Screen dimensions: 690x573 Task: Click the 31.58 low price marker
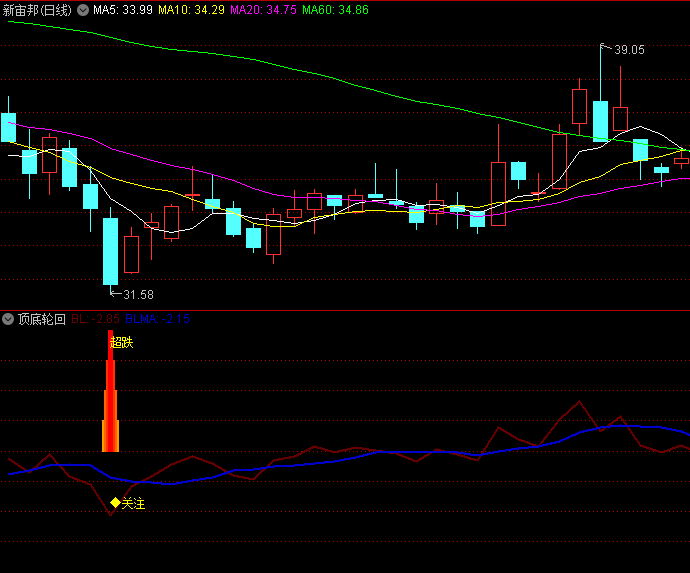click(x=138, y=294)
